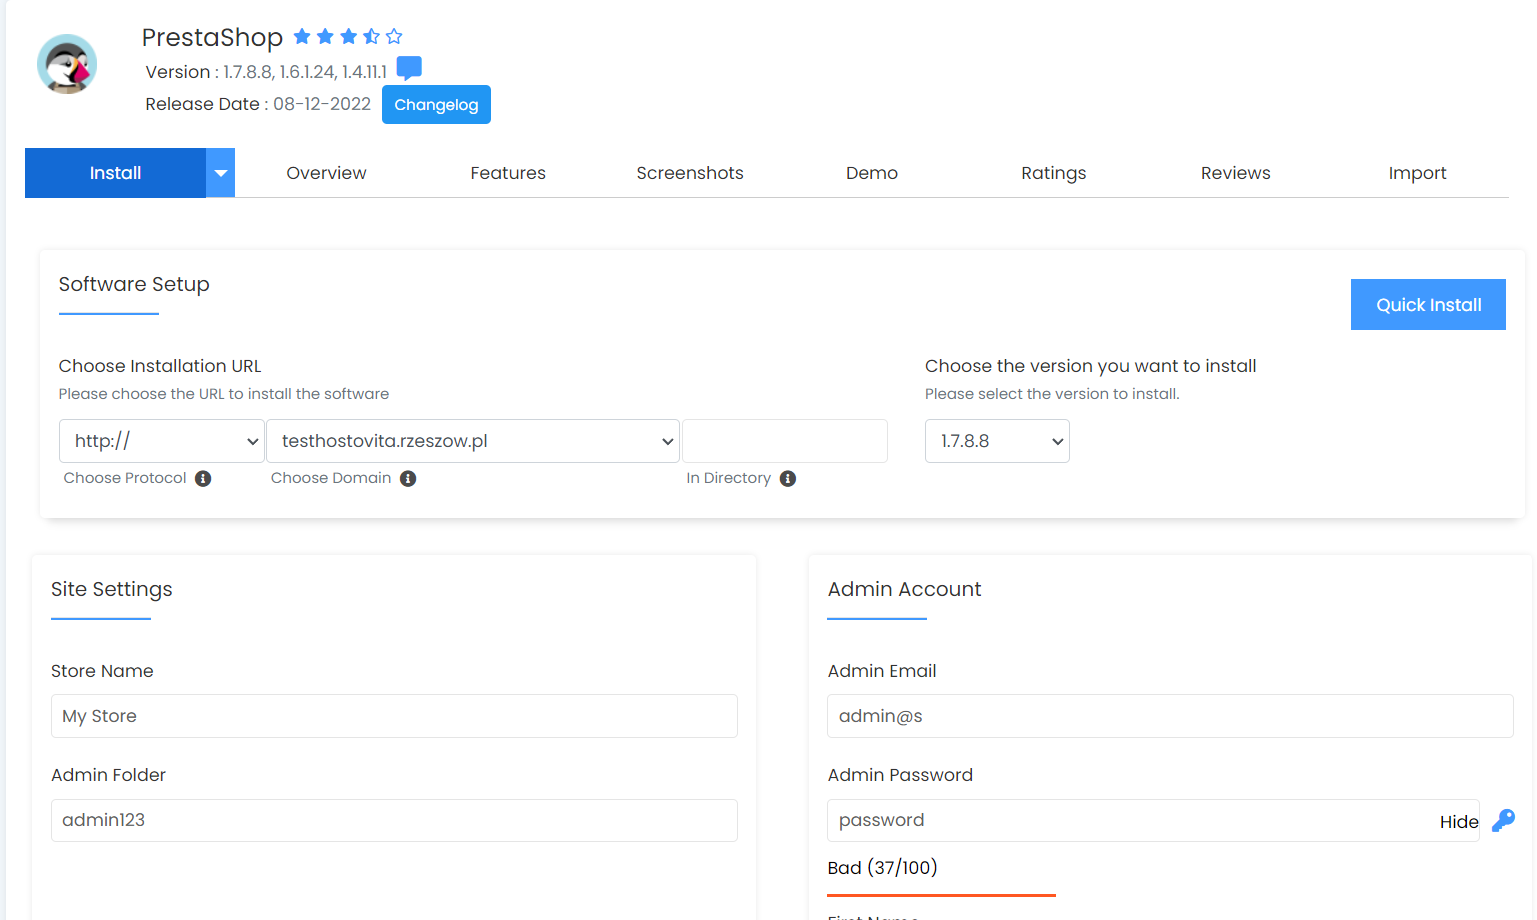Image resolution: width=1537 pixels, height=920 pixels.
Task: Open the testhostovita.rzeszow.pl domain dropdown
Action: click(473, 441)
